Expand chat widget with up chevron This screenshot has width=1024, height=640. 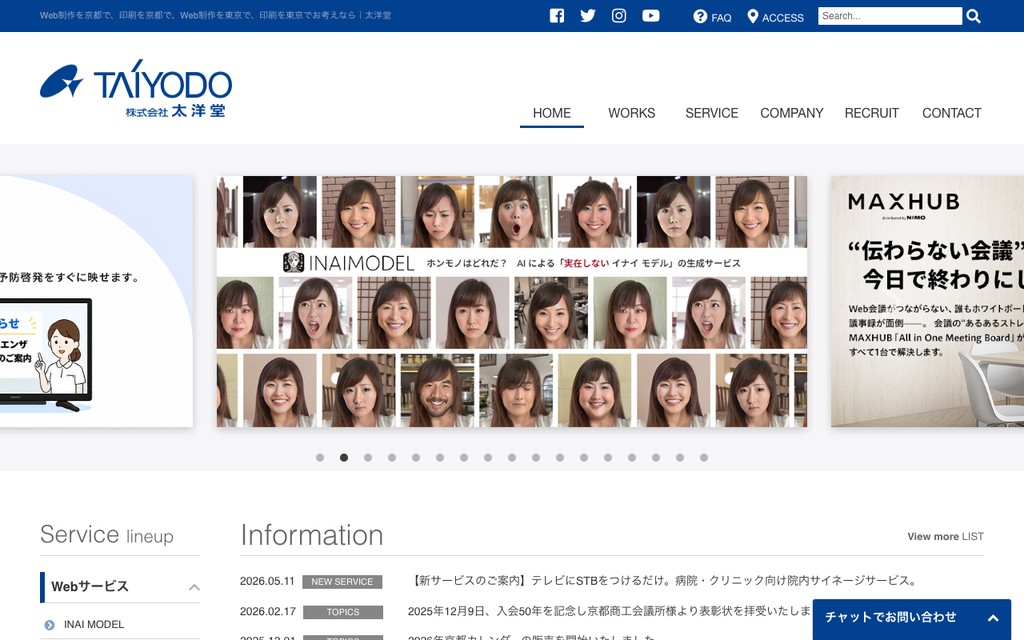pyautogui.click(x=993, y=618)
